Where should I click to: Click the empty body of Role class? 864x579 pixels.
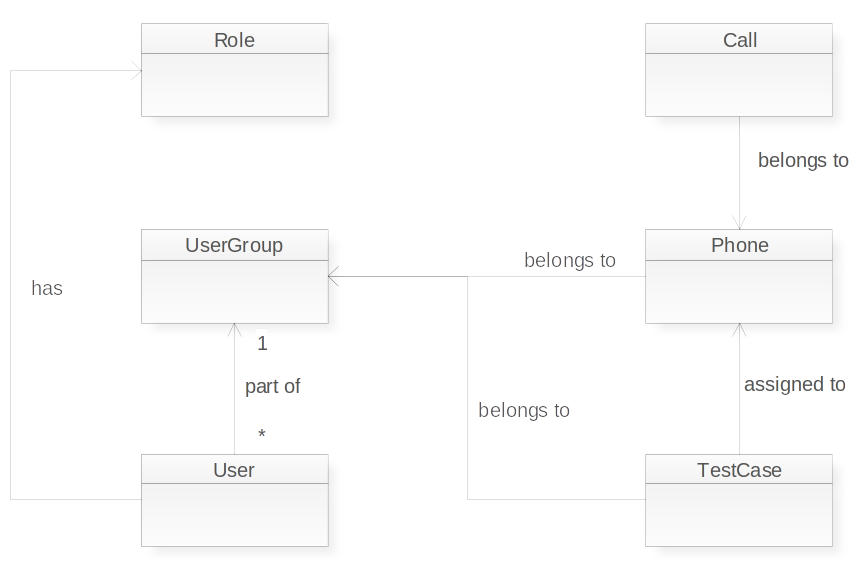(235, 85)
